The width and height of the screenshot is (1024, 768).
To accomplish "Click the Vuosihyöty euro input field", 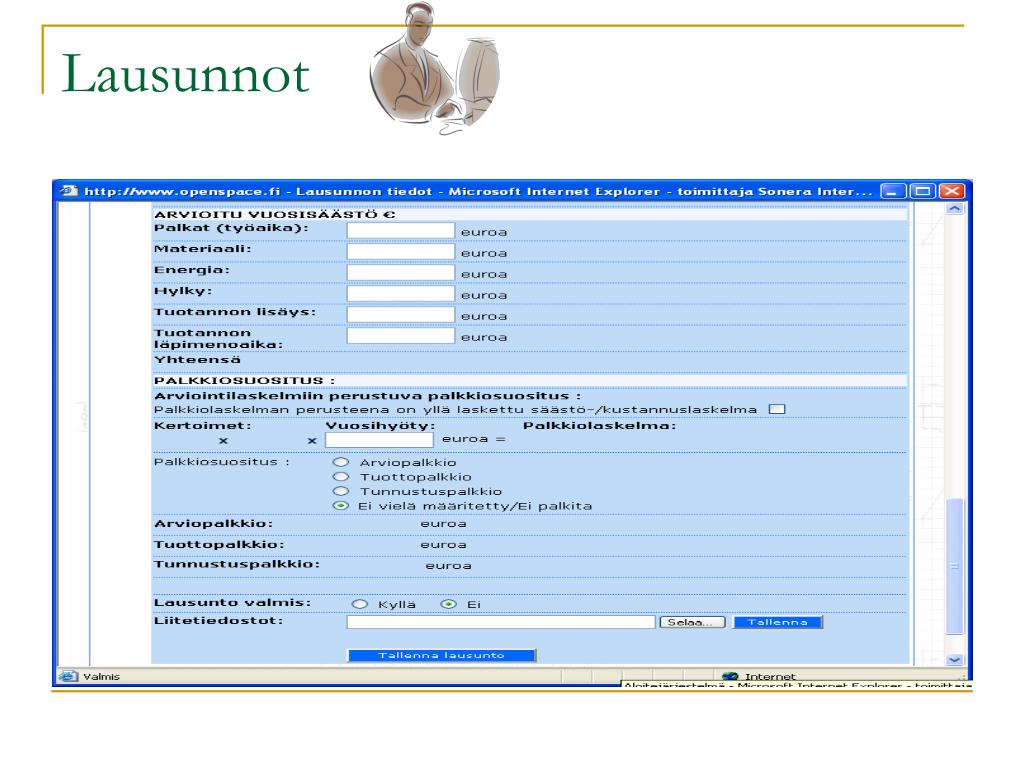I will pyautogui.click(x=379, y=440).
